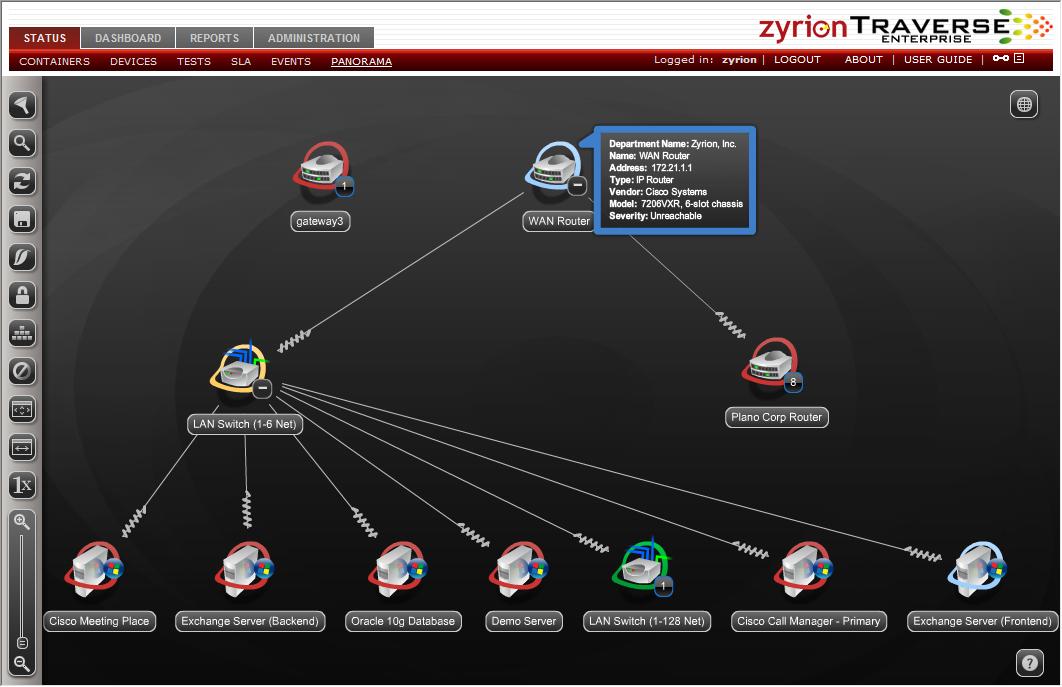Click the WAN Router label
The image size is (1062, 687).
[559, 221]
